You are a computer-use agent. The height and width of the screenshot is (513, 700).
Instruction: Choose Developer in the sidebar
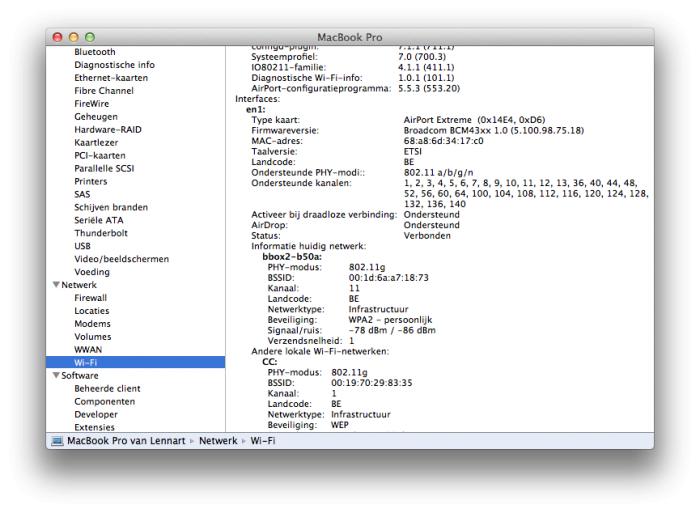click(96, 414)
